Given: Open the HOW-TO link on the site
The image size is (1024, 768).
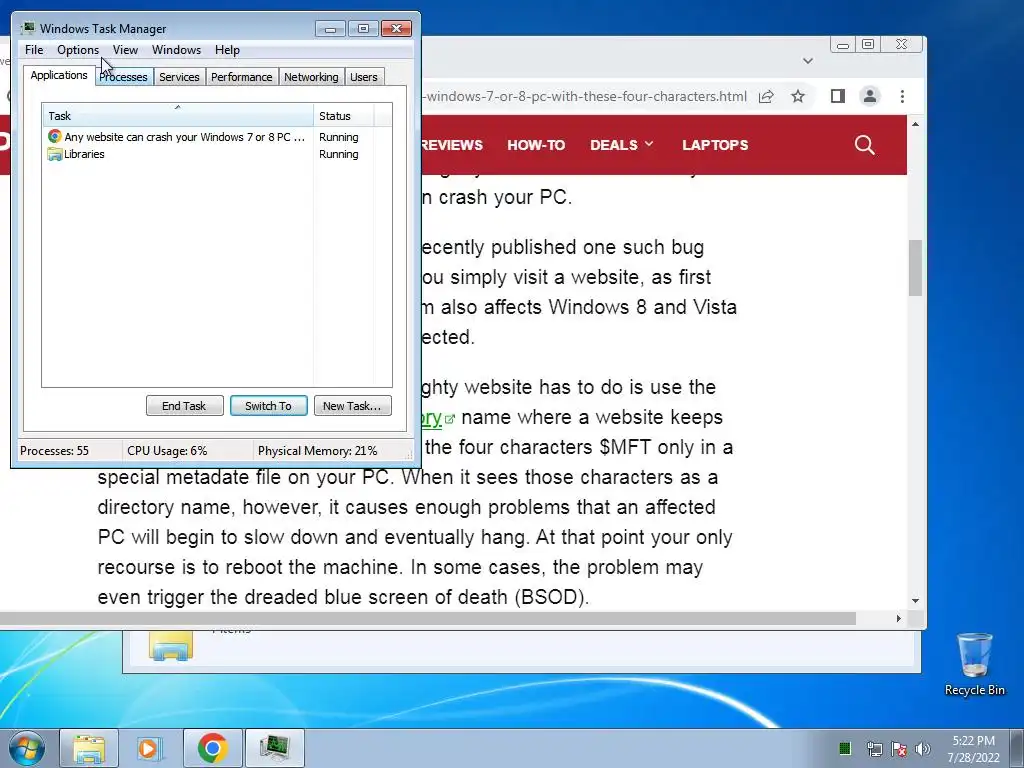Looking at the screenshot, I should (x=536, y=145).
